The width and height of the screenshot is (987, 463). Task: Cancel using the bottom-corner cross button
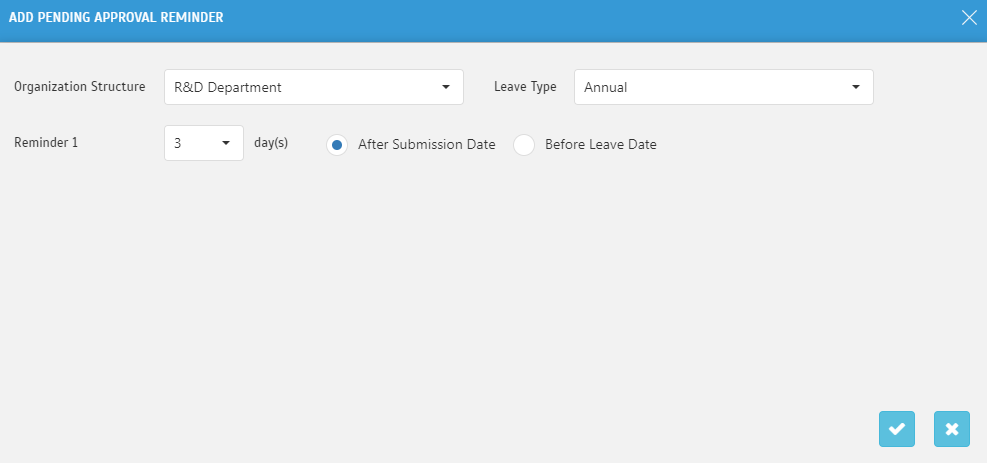click(952, 429)
